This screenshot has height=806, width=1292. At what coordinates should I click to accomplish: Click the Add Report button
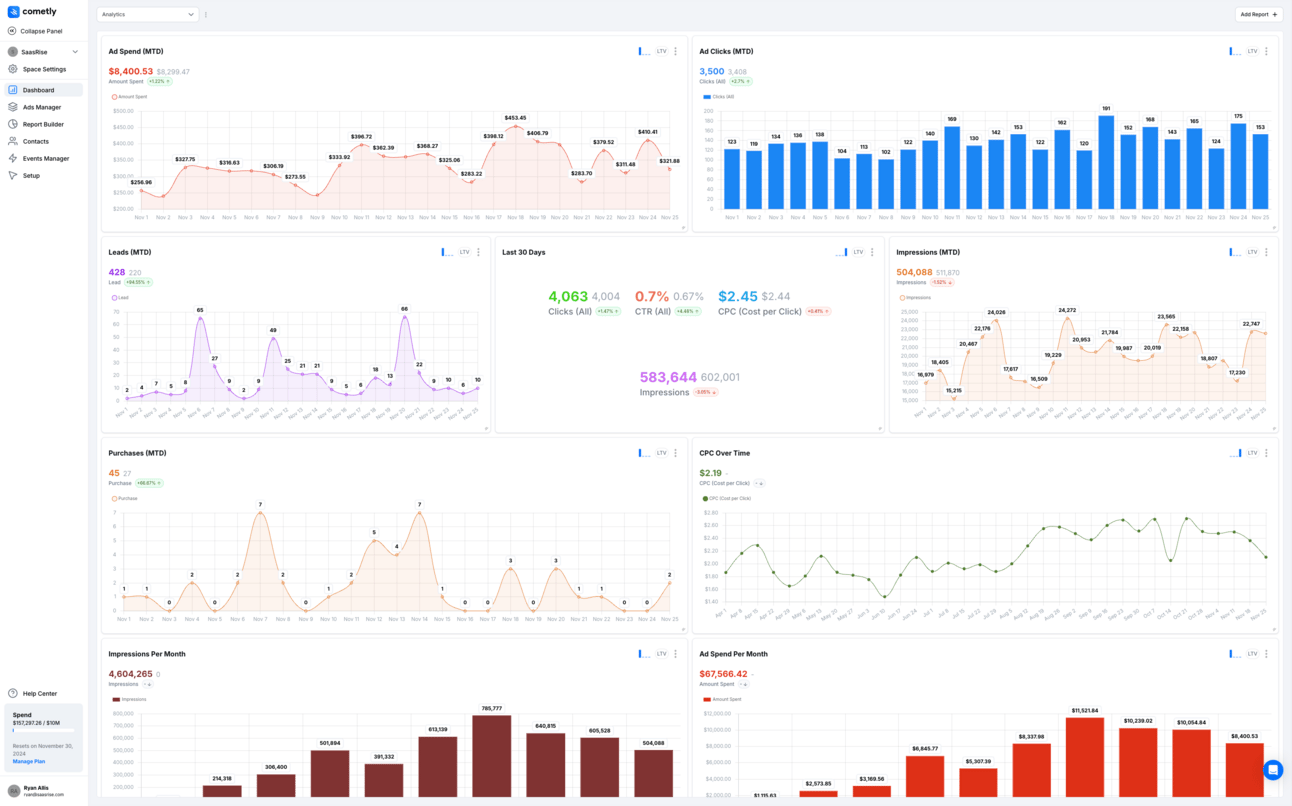pos(1258,15)
